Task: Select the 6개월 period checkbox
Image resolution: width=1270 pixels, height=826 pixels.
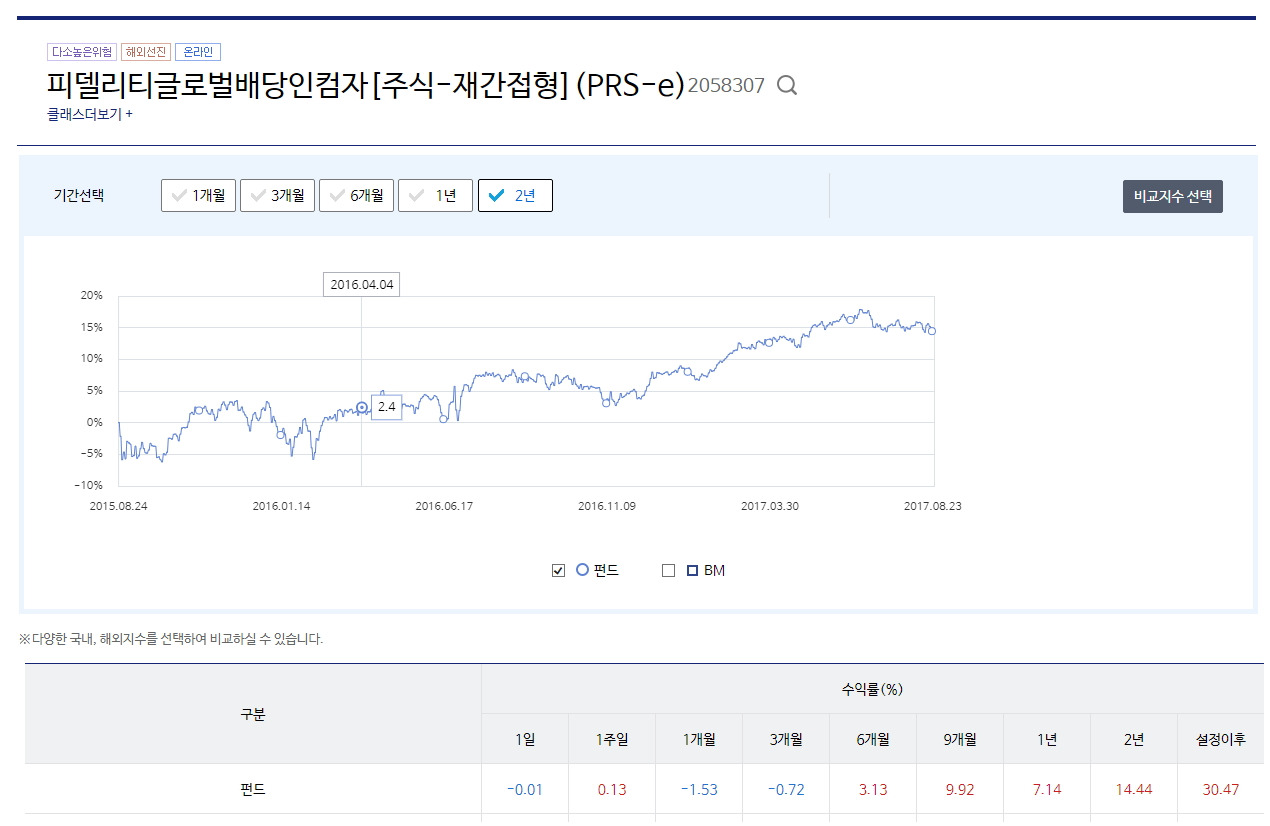Action: point(356,195)
